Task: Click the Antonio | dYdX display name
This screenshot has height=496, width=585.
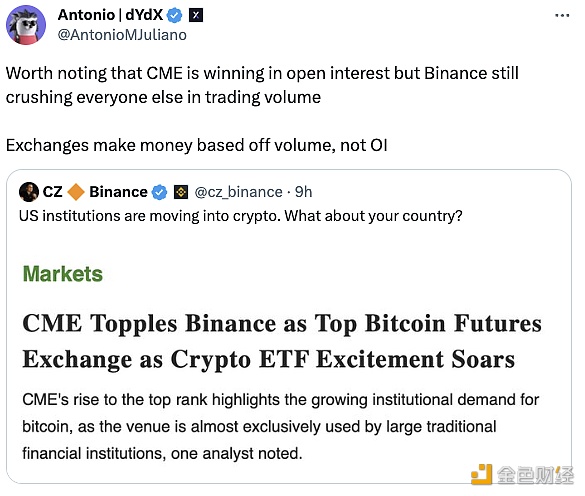Action: click(x=110, y=15)
